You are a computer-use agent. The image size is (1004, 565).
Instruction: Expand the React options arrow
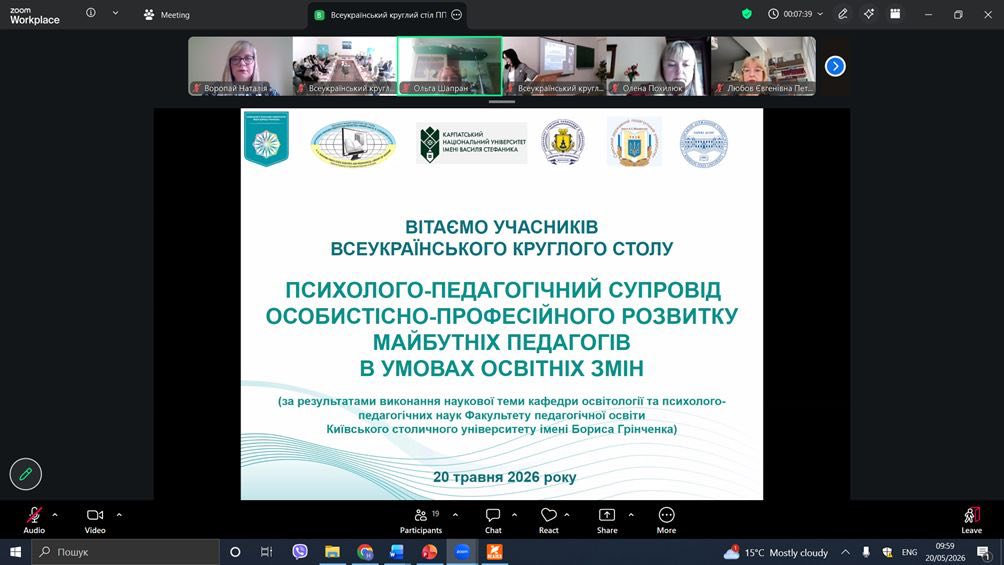point(567,514)
